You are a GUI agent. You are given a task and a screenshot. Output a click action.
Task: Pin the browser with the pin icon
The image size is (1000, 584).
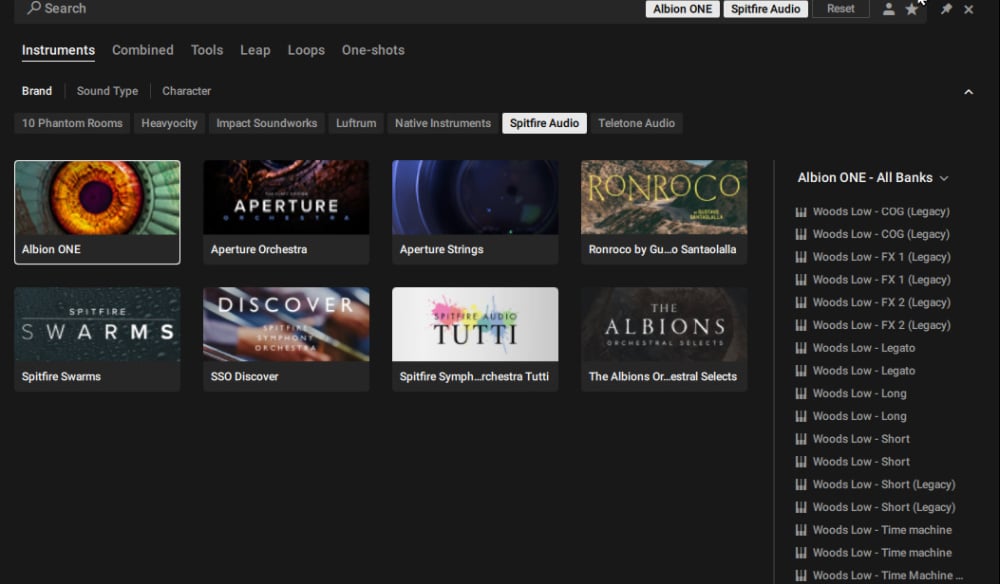point(946,9)
